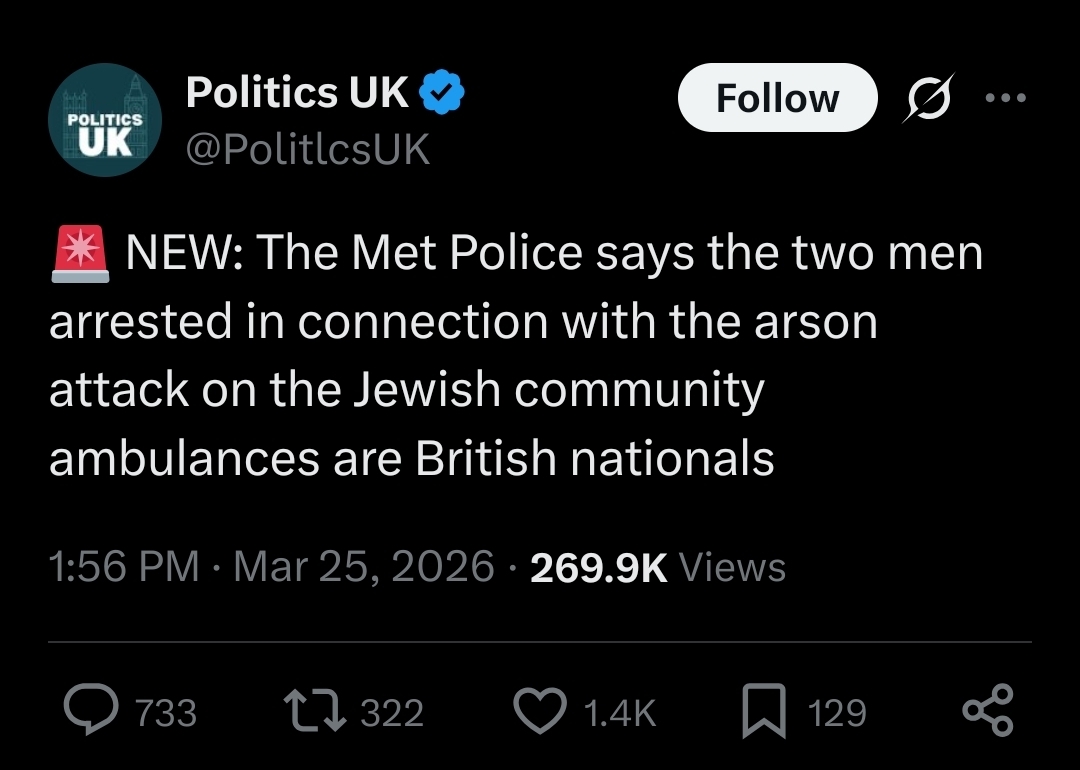The height and width of the screenshot is (770, 1080).
Task: Open the three-dot more options menu
Action: coord(1005,98)
